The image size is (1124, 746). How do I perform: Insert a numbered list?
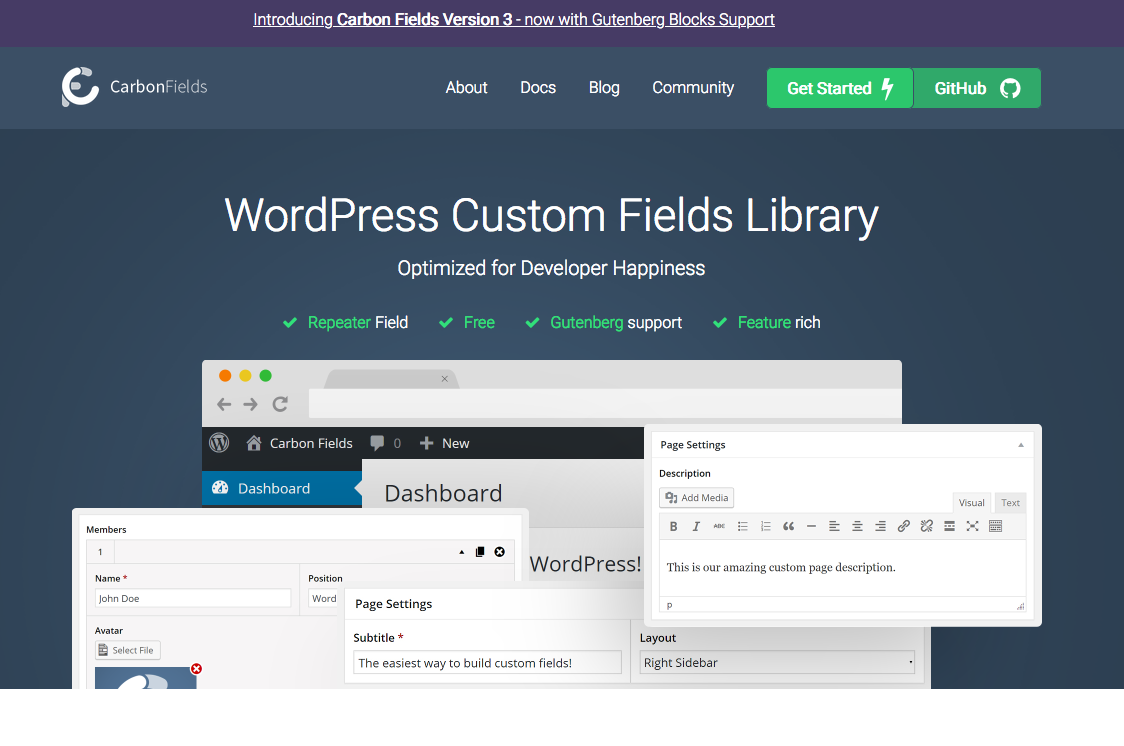click(766, 526)
